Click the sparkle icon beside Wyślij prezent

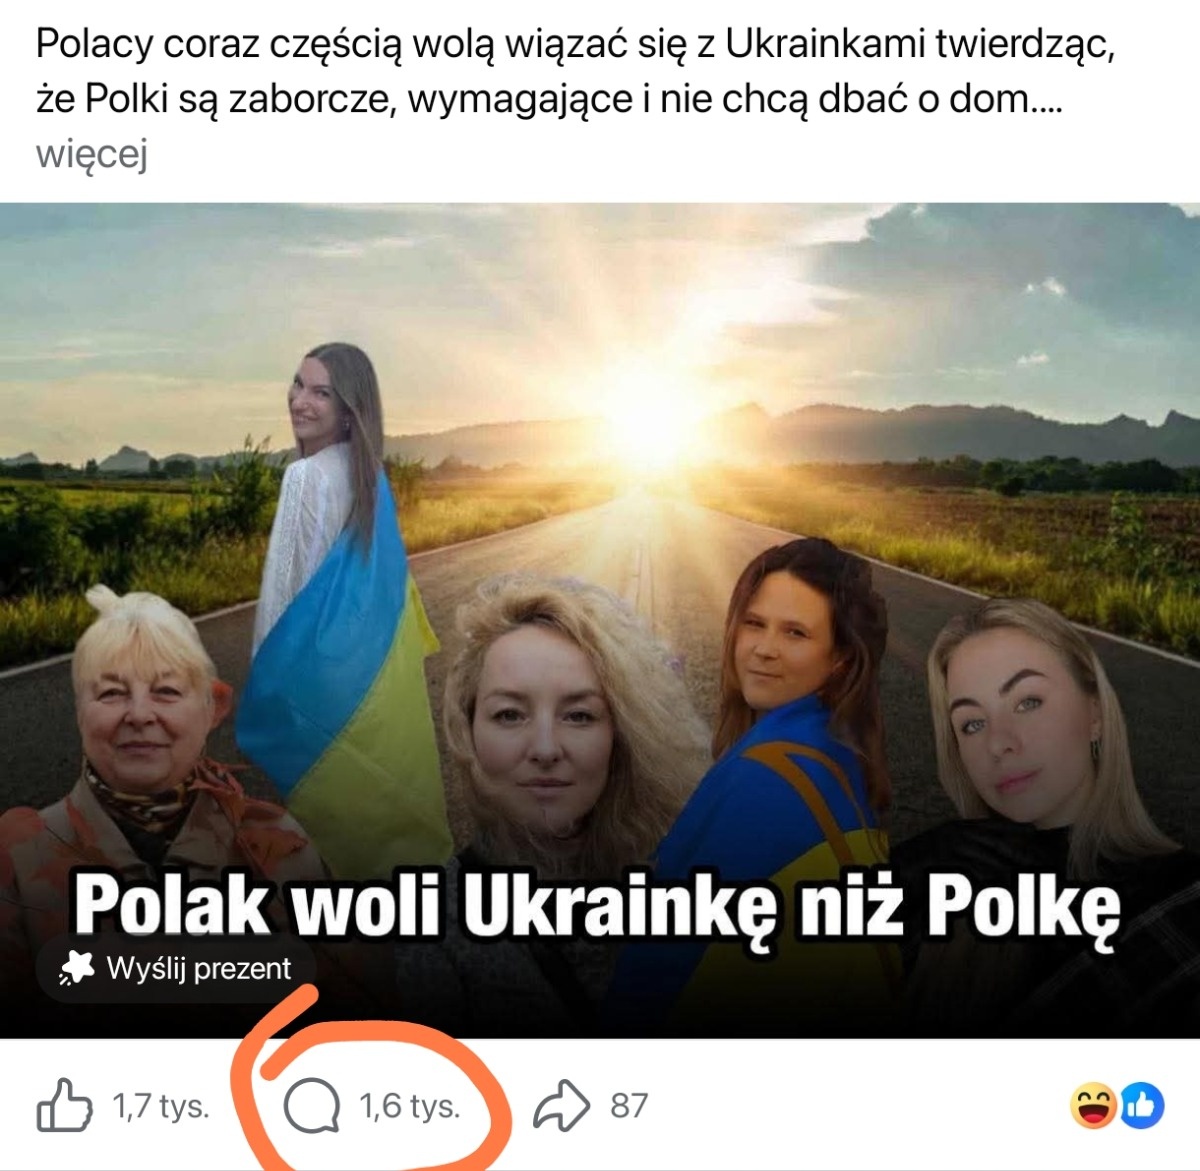(77, 967)
